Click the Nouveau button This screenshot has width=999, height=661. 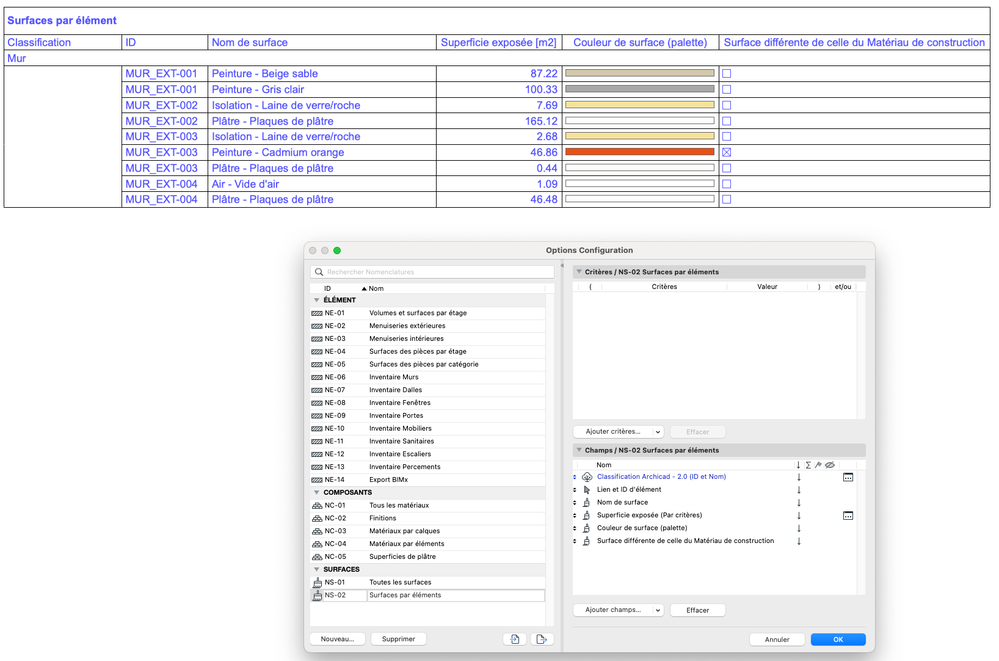(337, 639)
